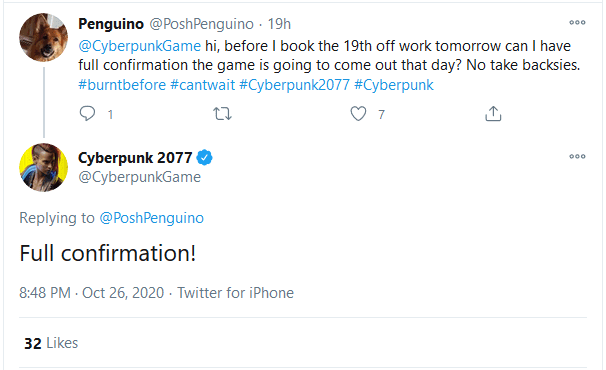The image size is (606, 370).
Task: Open Penguino display name profile
Action: click(111, 24)
